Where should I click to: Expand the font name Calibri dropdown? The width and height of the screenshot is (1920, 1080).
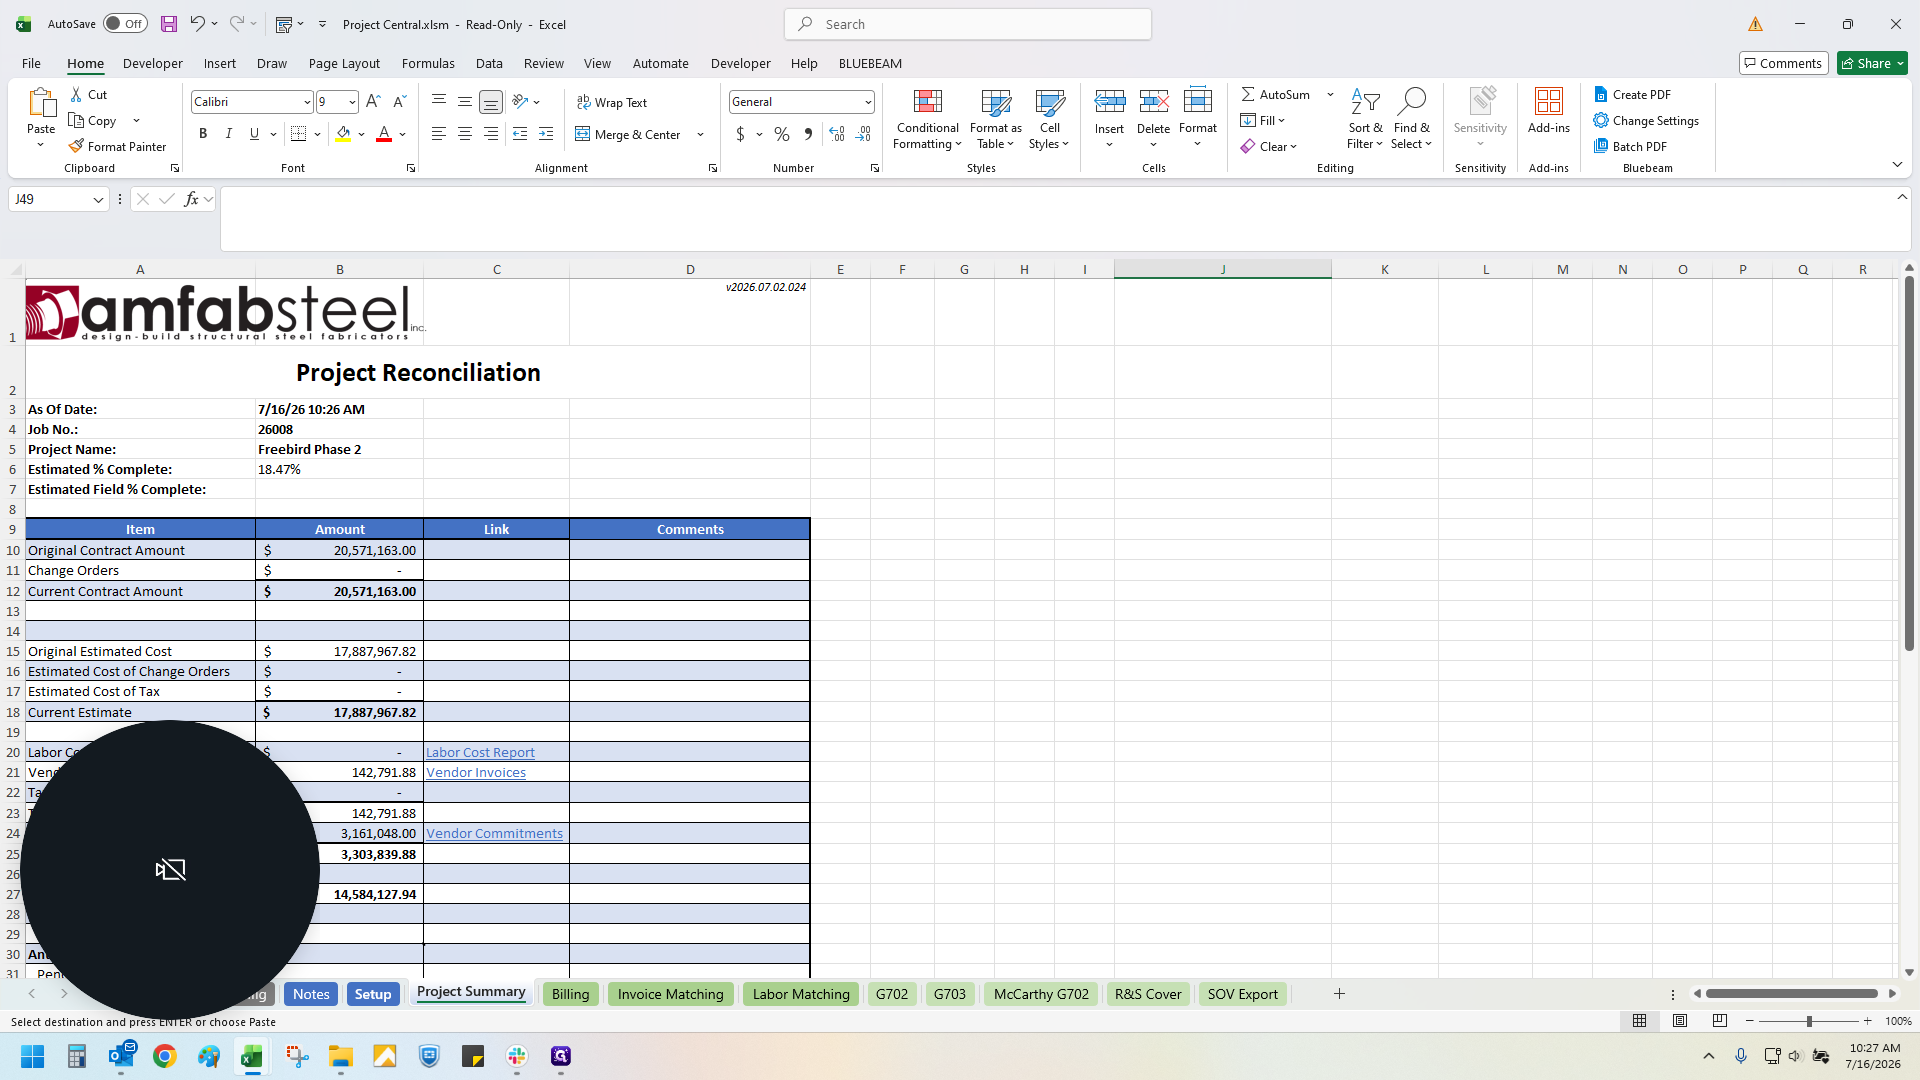pos(307,102)
